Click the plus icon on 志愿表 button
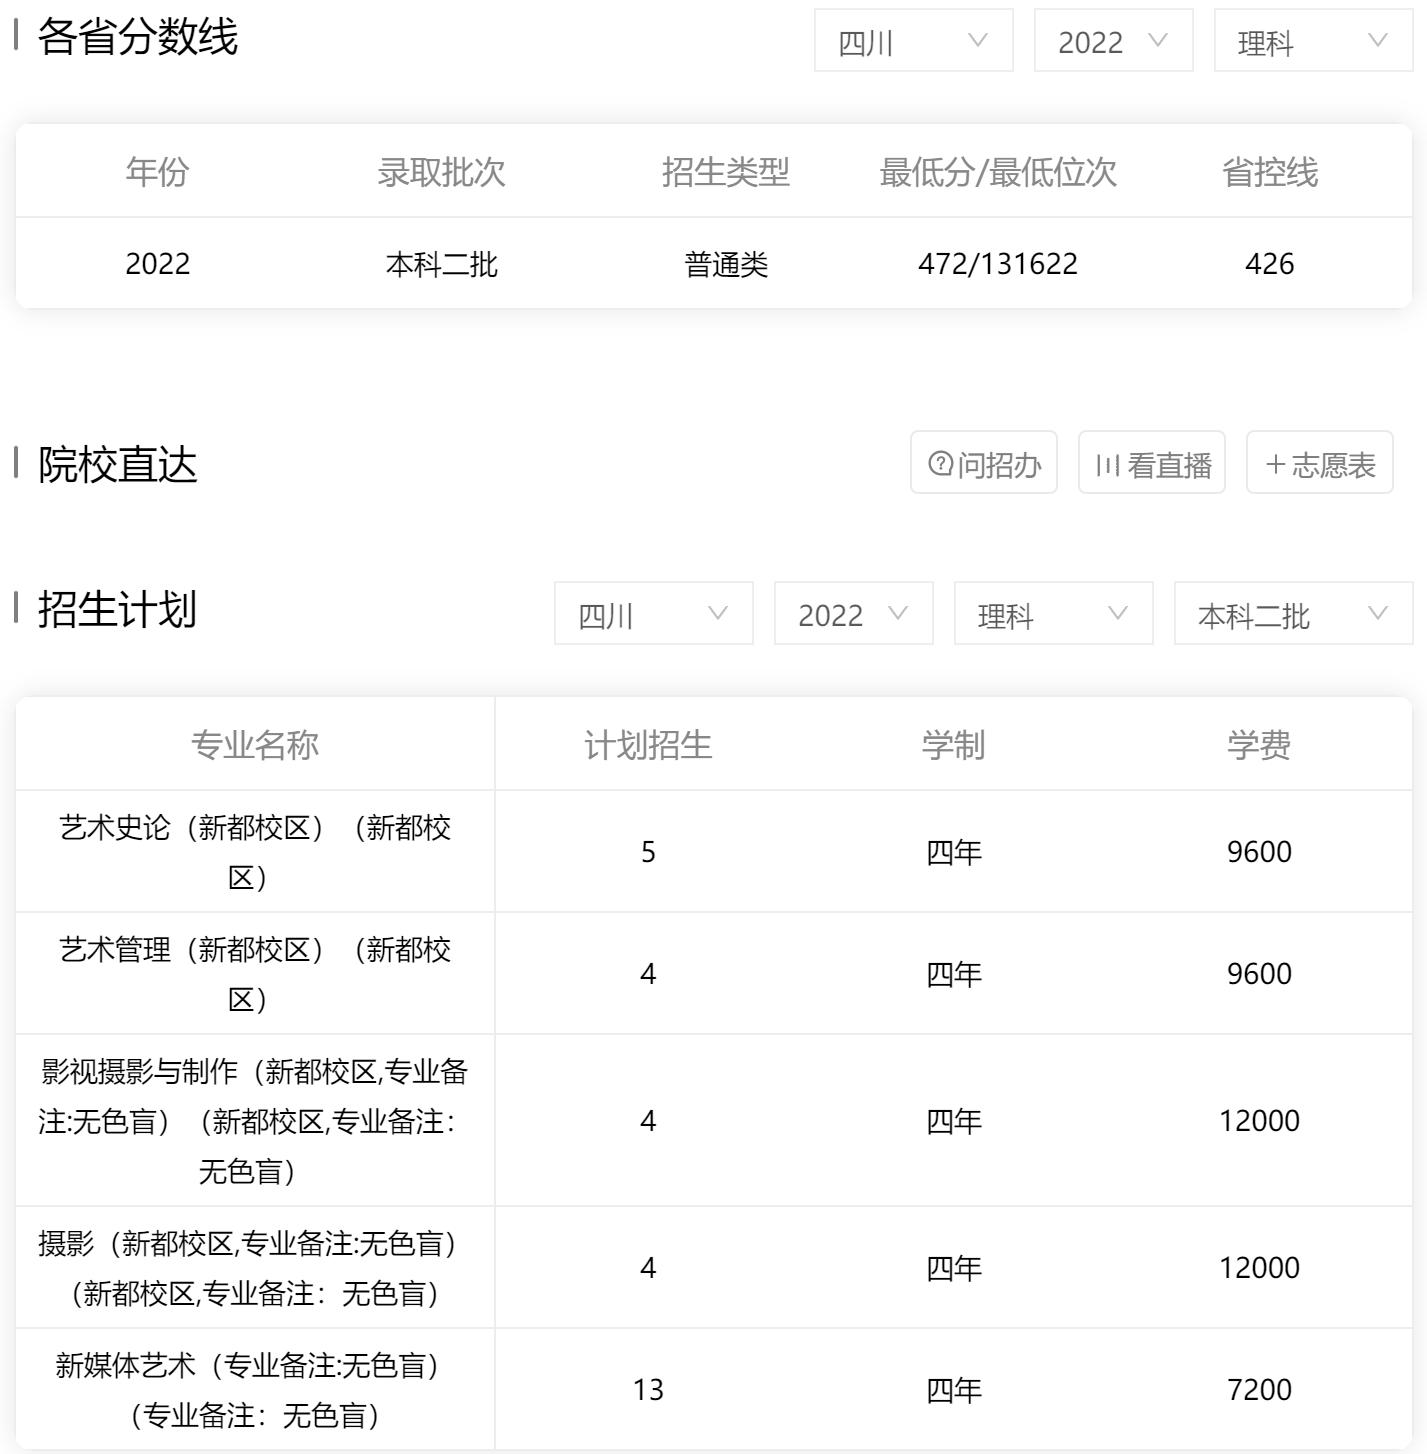The image size is (1427, 1454). (x=1275, y=462)
